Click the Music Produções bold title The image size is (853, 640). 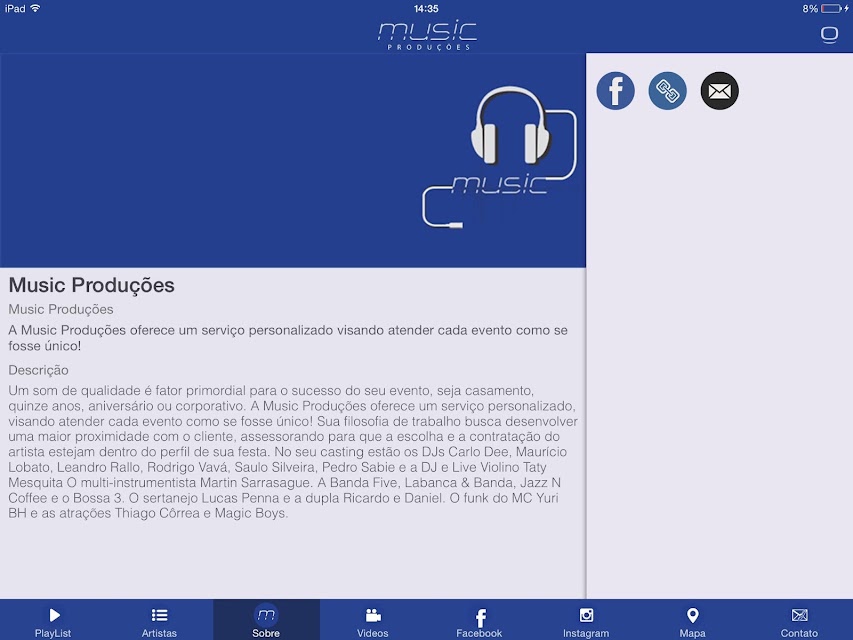point(91,285)
